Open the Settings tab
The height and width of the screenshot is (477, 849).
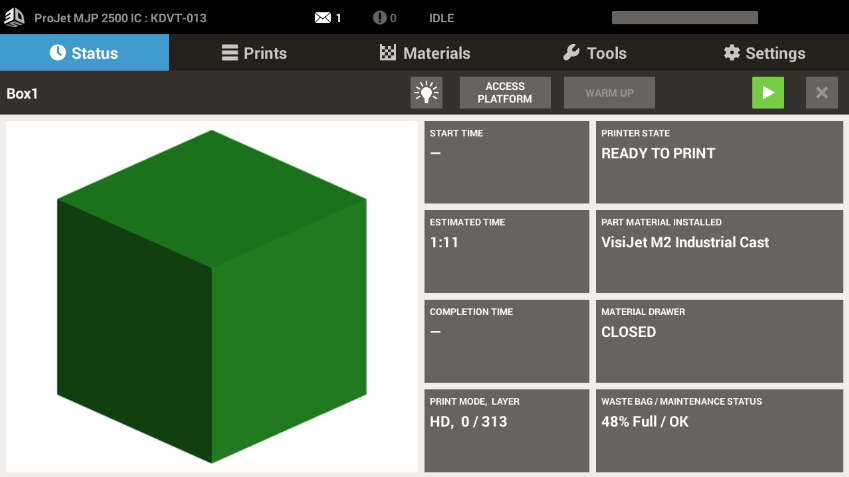point(764,53)
